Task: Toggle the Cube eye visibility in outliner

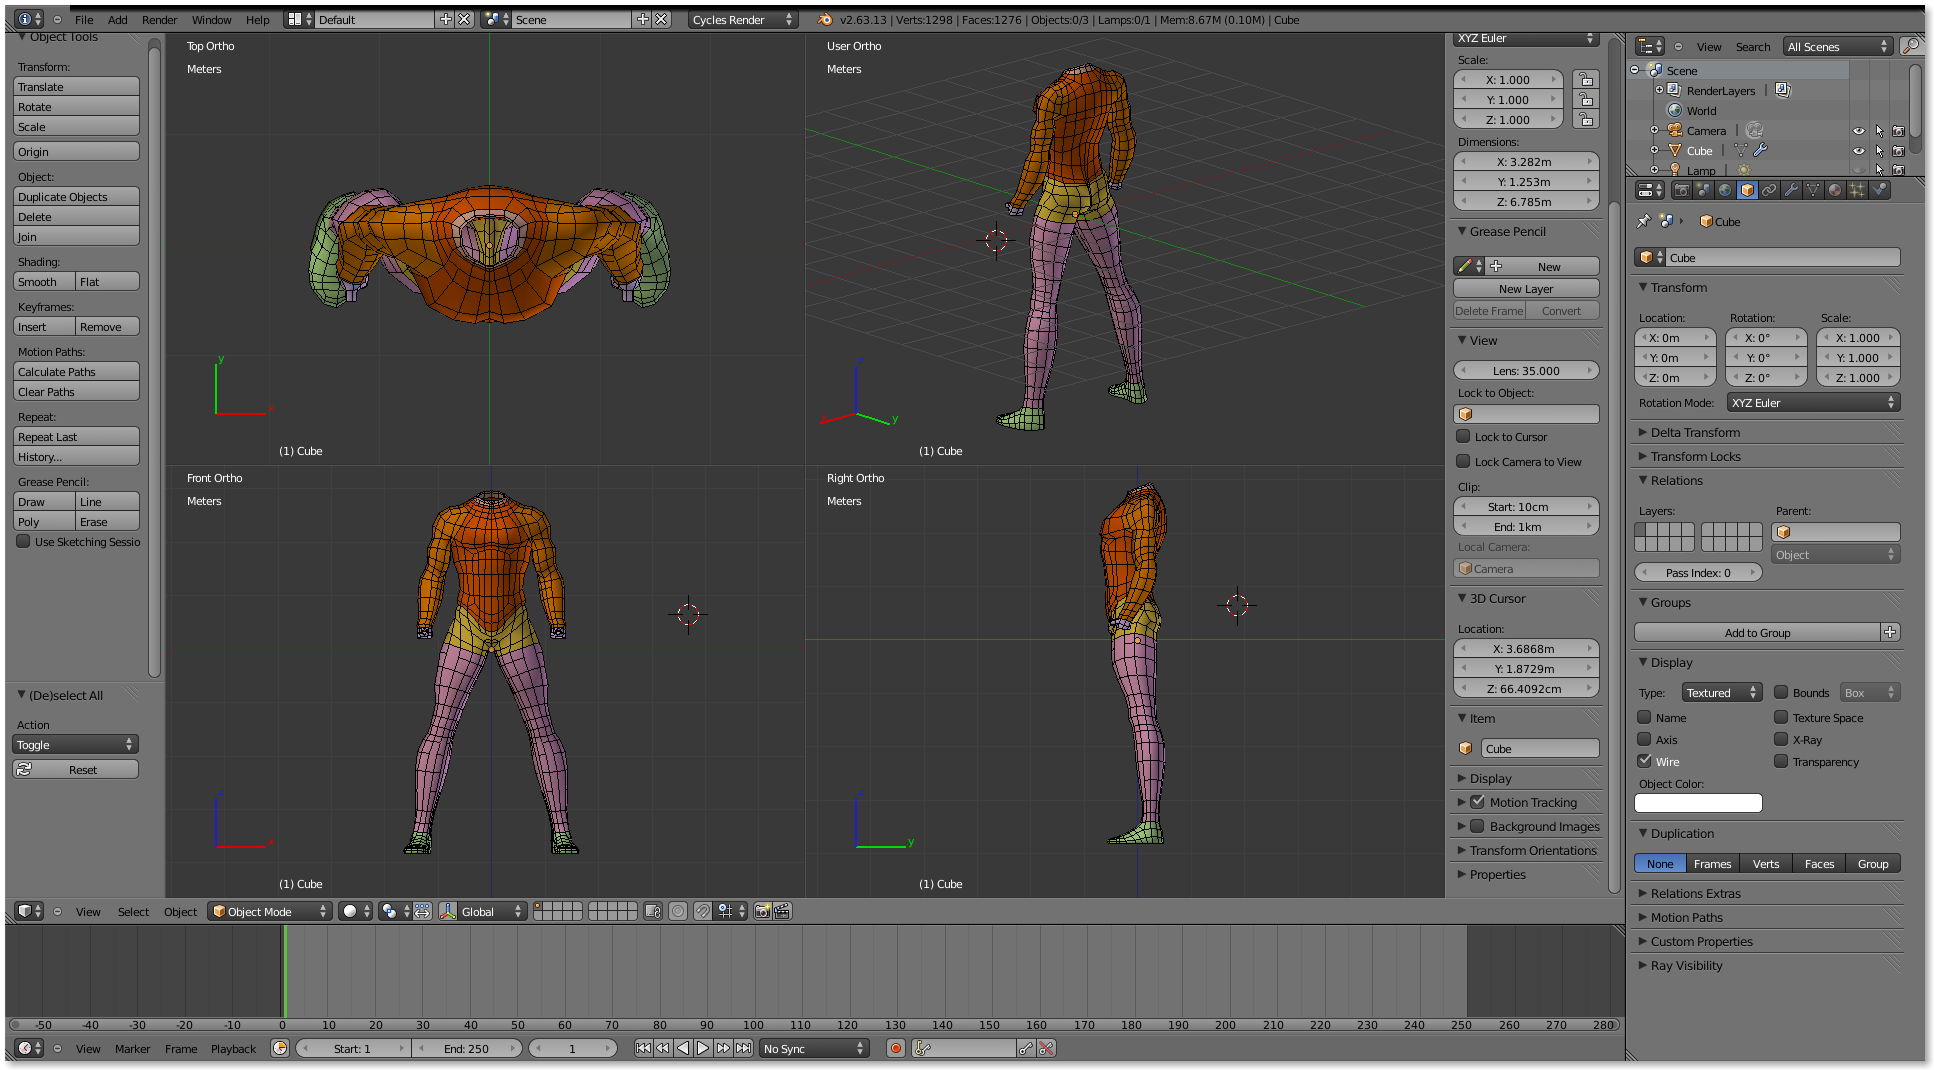Action: (1859, 151)
